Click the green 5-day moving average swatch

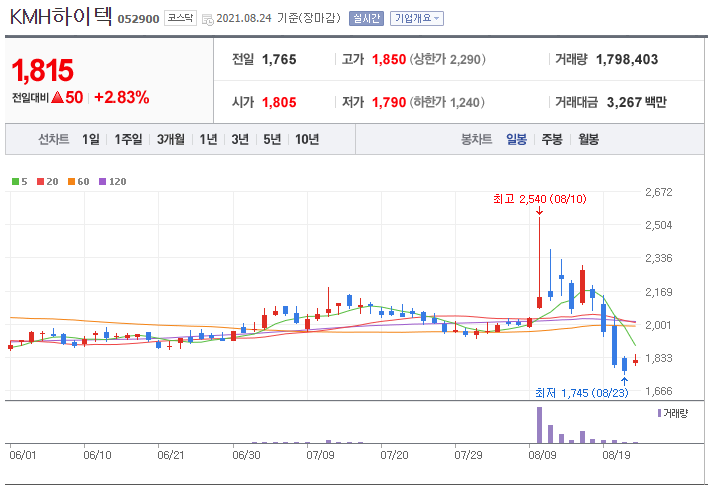point(15,182)
